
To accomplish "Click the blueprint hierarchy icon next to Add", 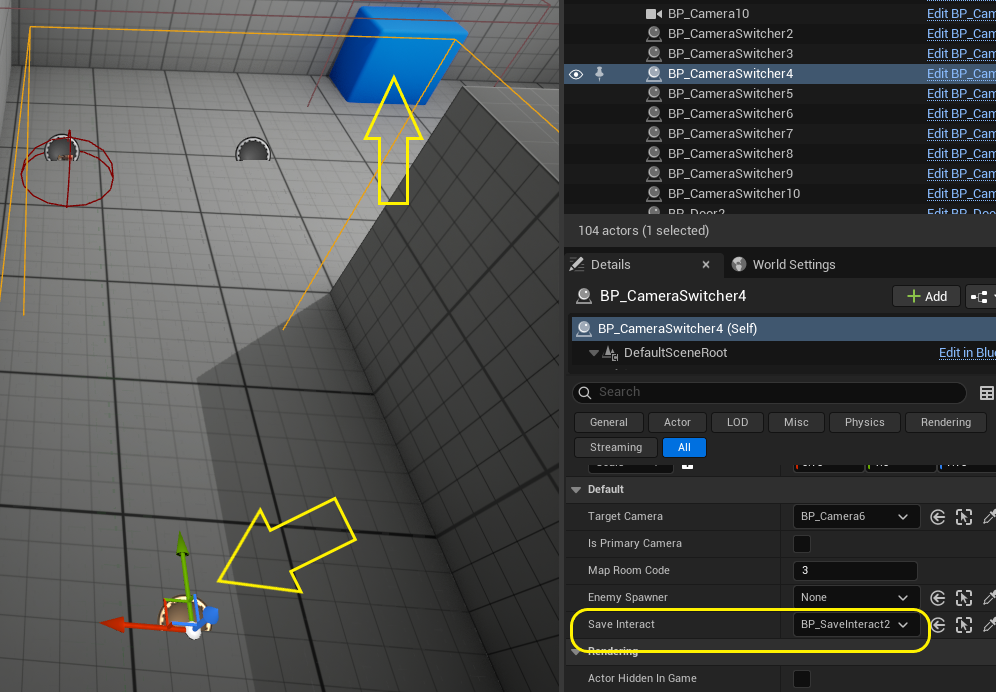I will pyautogui.click(x=979, y=297).
